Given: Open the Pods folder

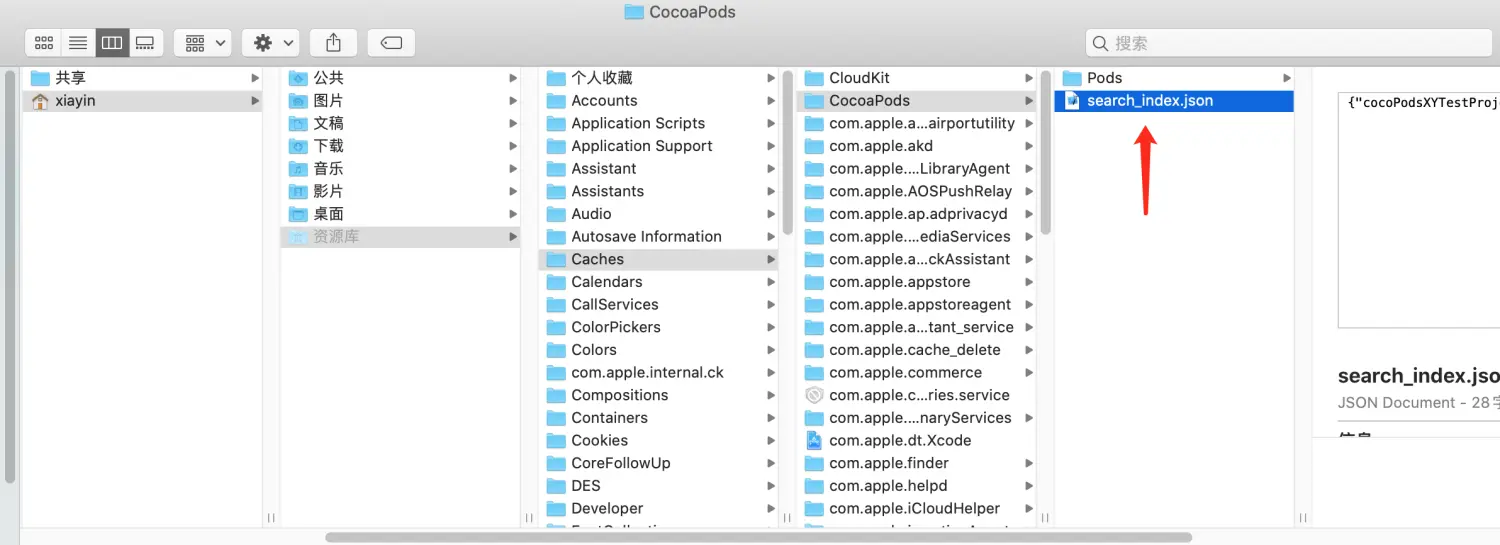Looking at the screenshot, I should pyautogui.click(x=1104, y=78).
